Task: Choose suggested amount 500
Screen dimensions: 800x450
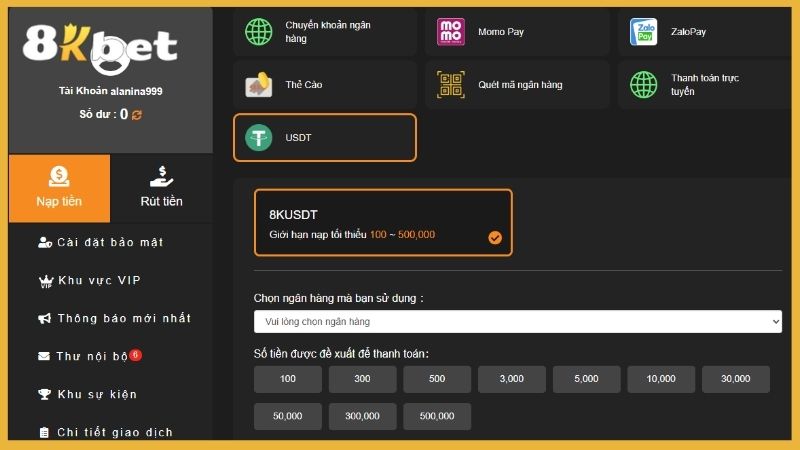Action: point(437,379)
